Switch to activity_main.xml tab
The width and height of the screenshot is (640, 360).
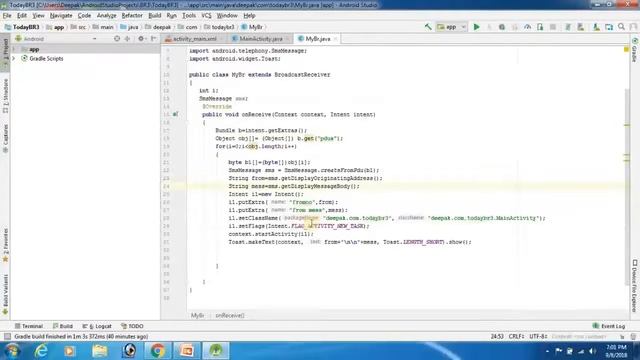(194, 39)
